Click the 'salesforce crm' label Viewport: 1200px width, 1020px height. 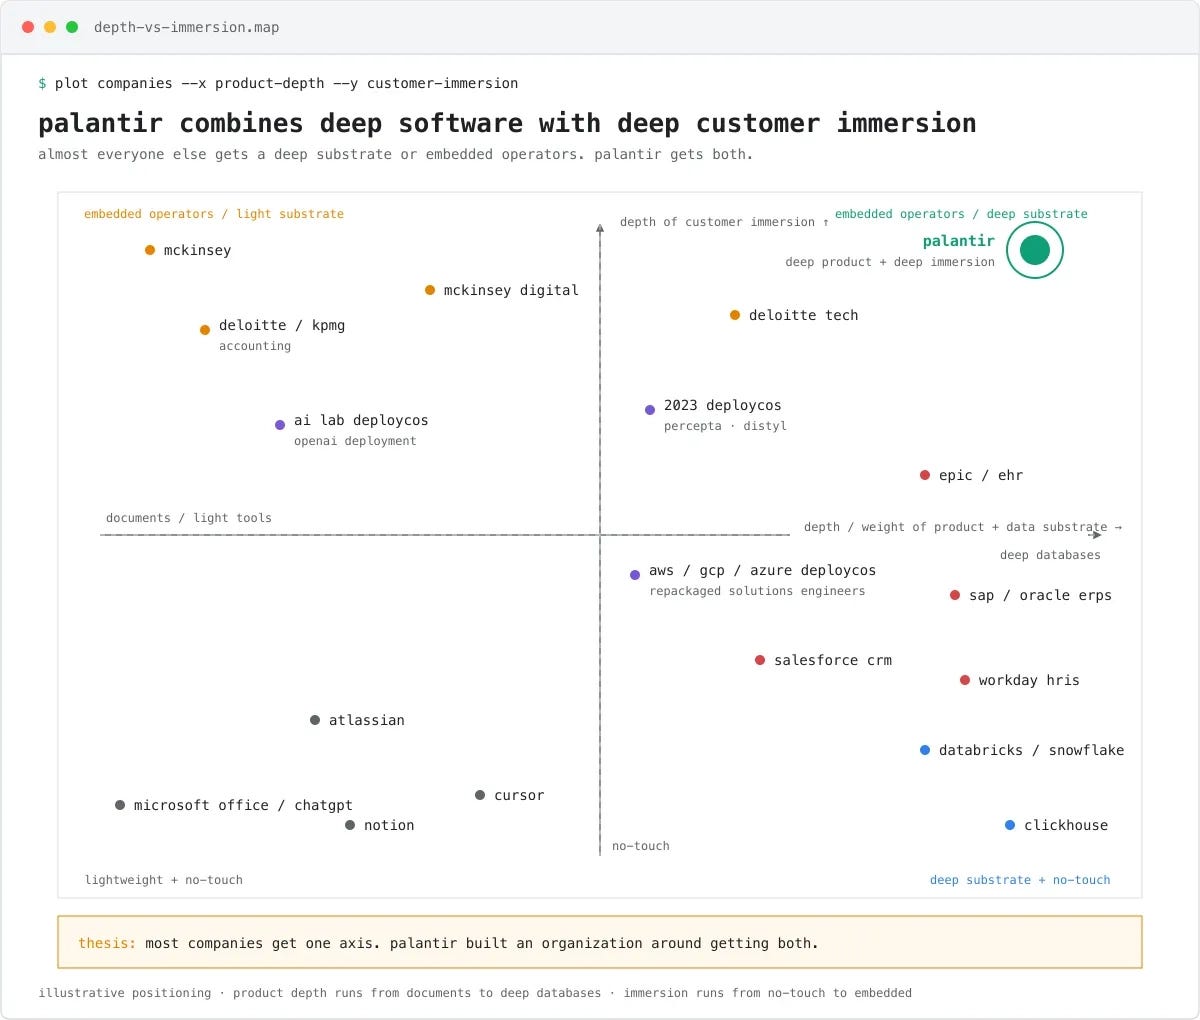(833, 660)
